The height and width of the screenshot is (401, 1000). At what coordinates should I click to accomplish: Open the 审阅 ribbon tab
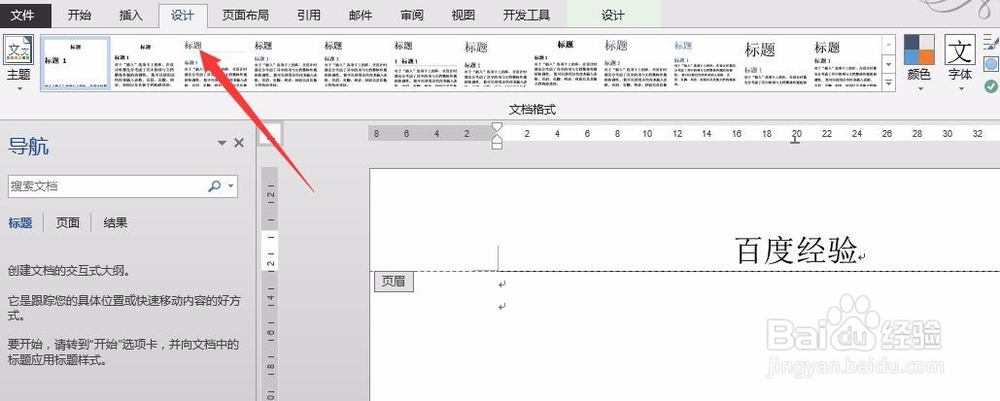[x=412, y=15]
